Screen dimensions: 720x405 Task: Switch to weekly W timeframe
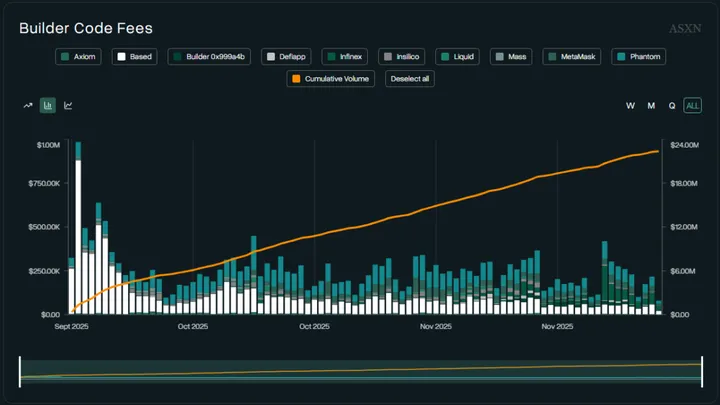tap(630, 105)
